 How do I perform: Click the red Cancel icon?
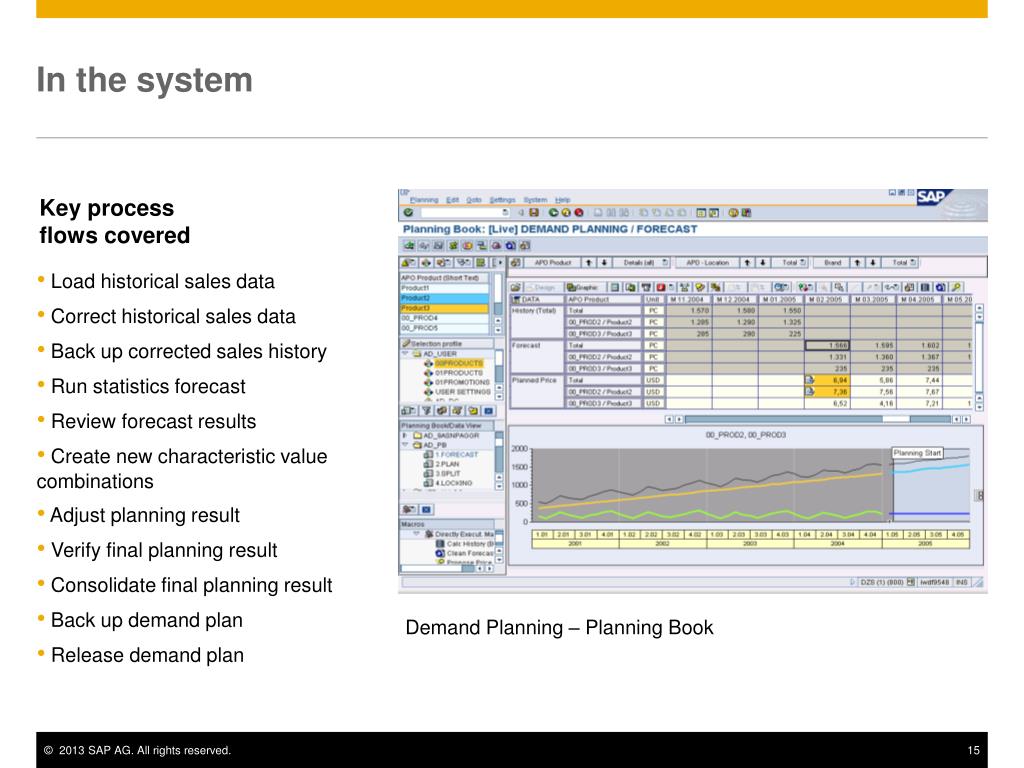point(579,212)
